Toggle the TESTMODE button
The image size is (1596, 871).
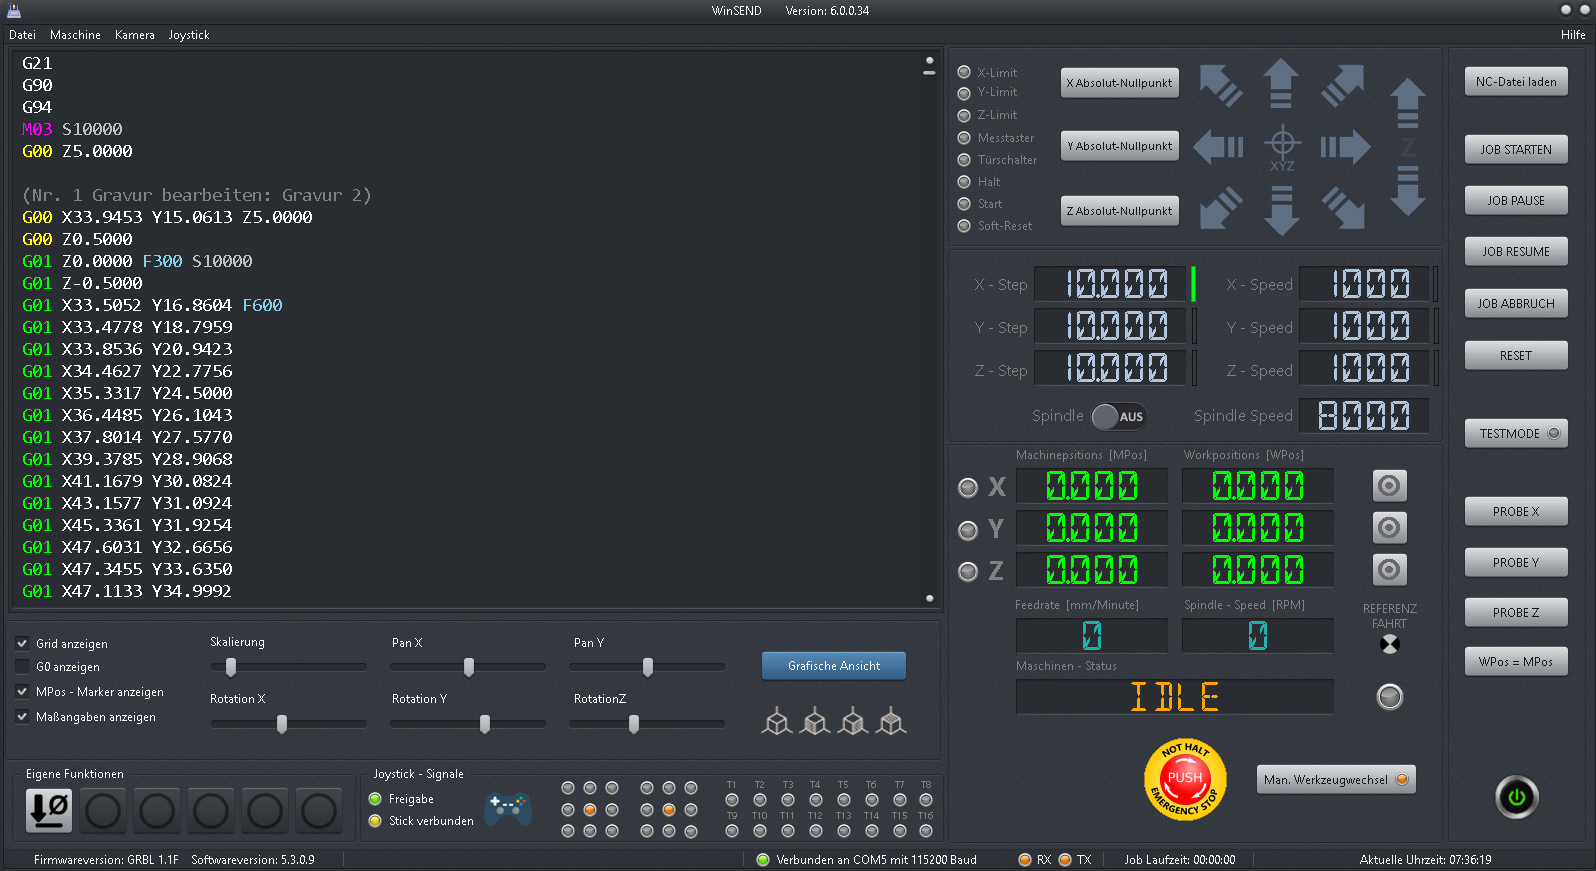point(1515,434)
